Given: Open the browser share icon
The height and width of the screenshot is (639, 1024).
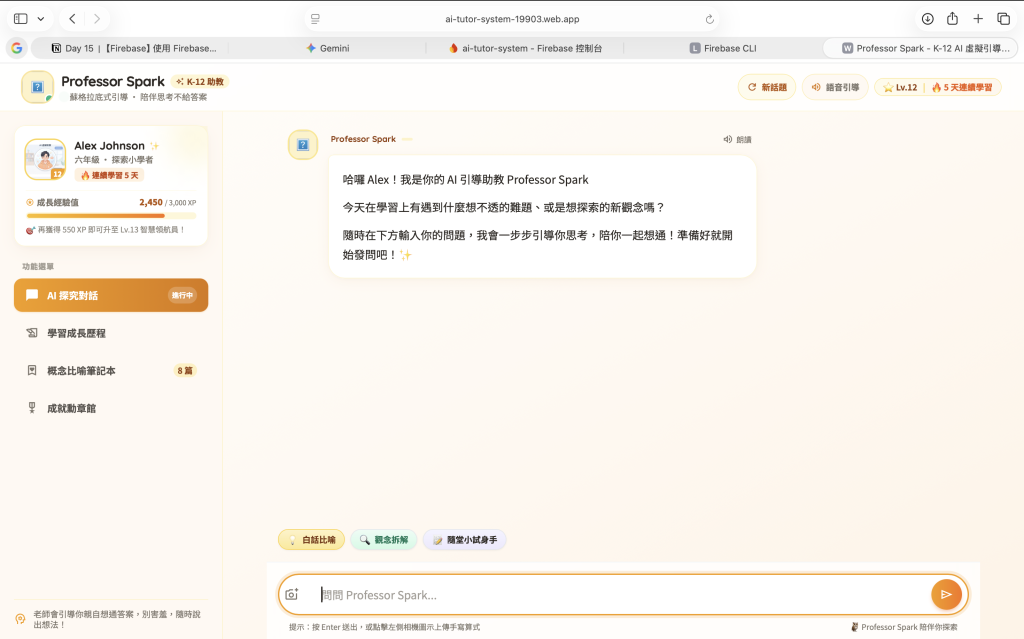Looking at the screenshot, I should pos(952,19).
